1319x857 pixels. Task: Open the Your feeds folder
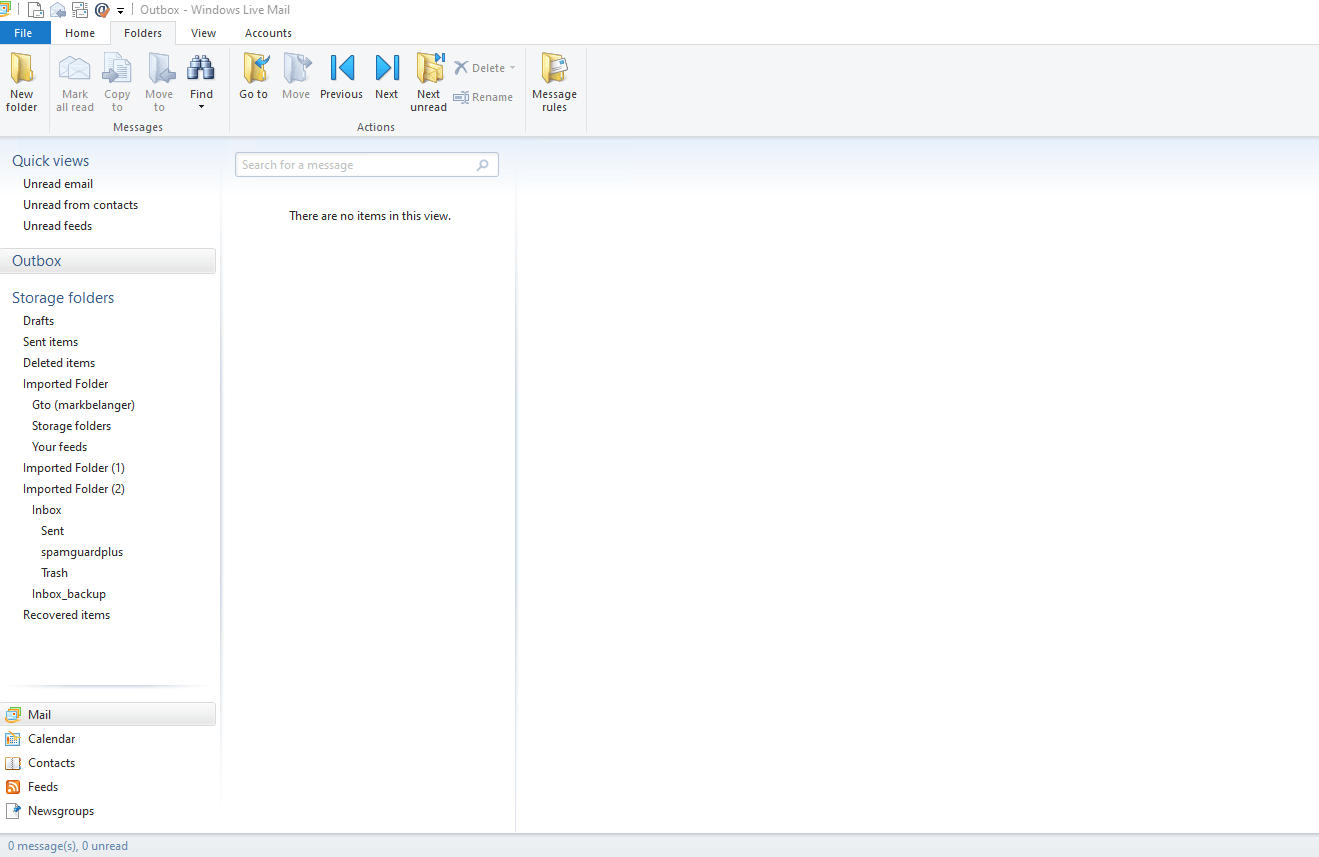[x=59, y=447]
